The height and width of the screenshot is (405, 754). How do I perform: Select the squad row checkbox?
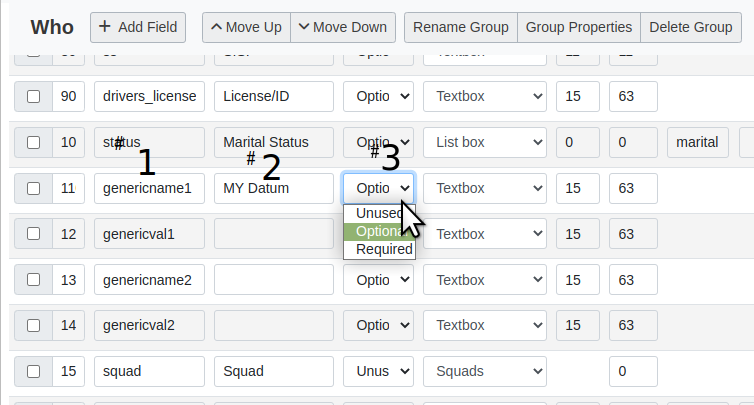33,371
